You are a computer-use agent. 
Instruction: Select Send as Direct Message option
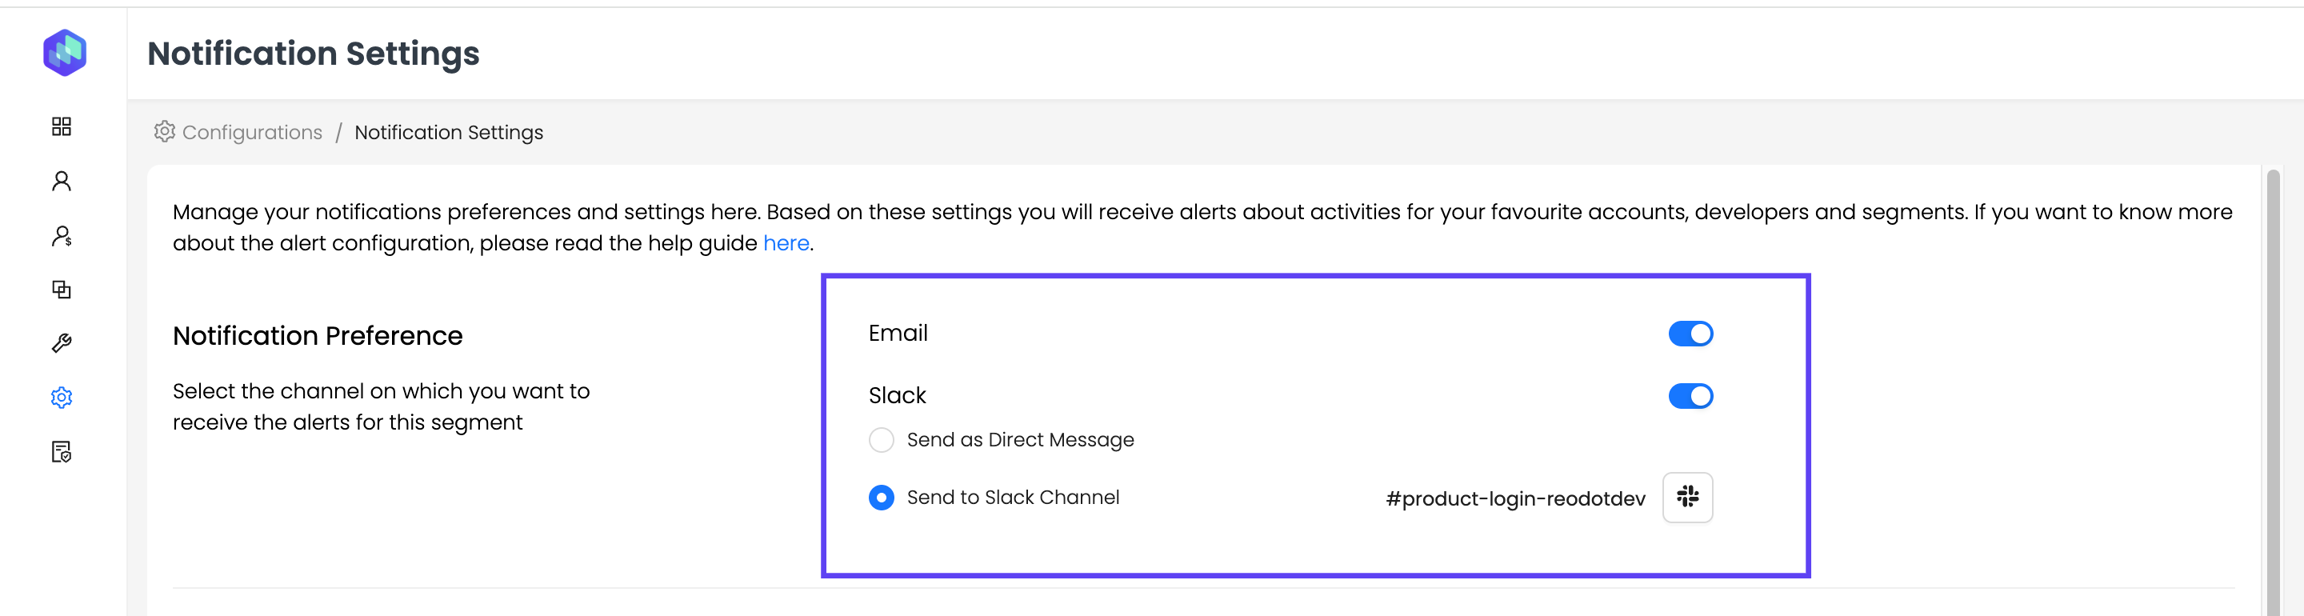(881, 440)
